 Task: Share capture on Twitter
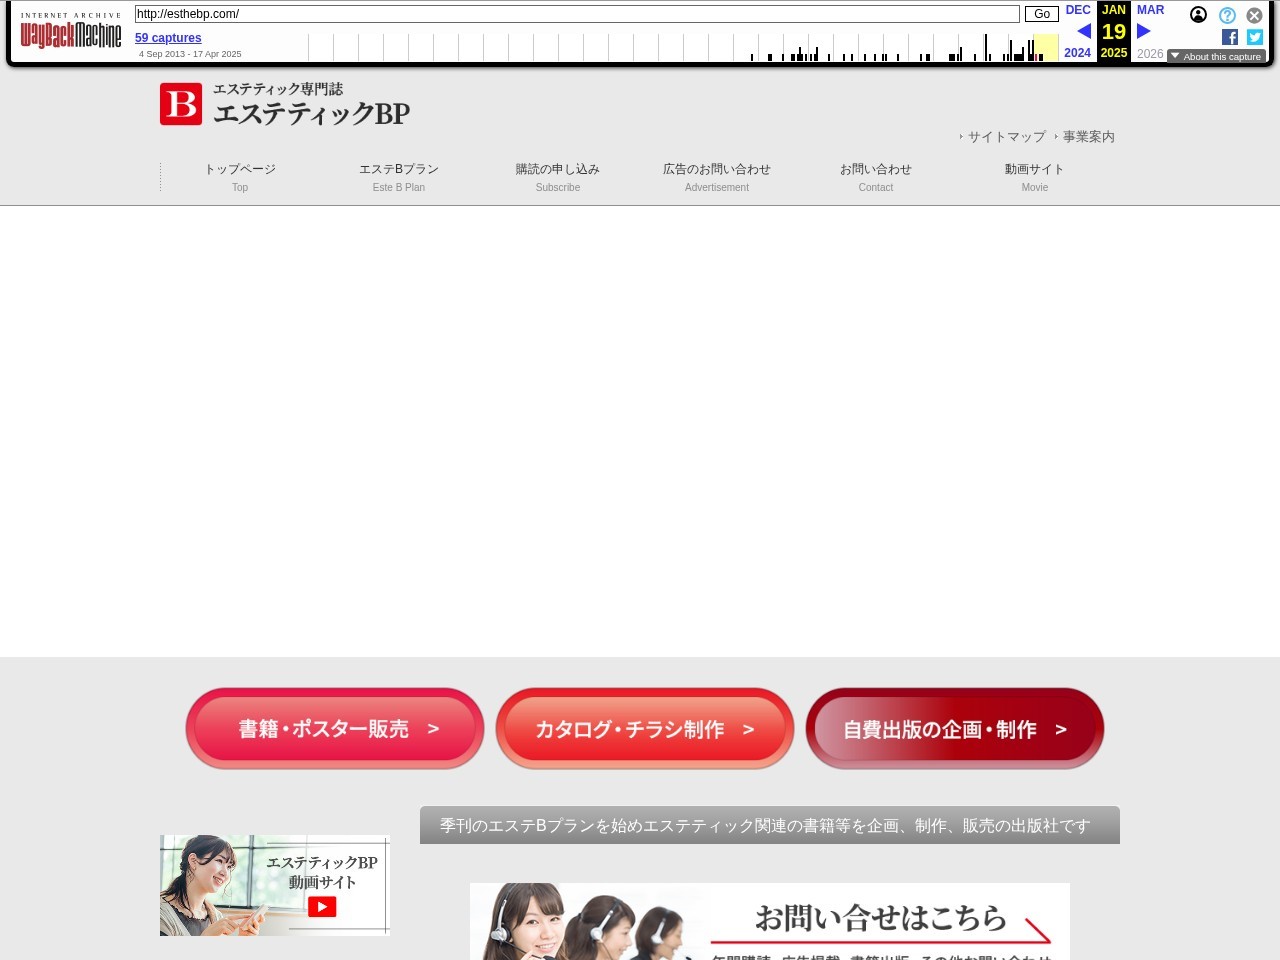[x=1255, y=37]
